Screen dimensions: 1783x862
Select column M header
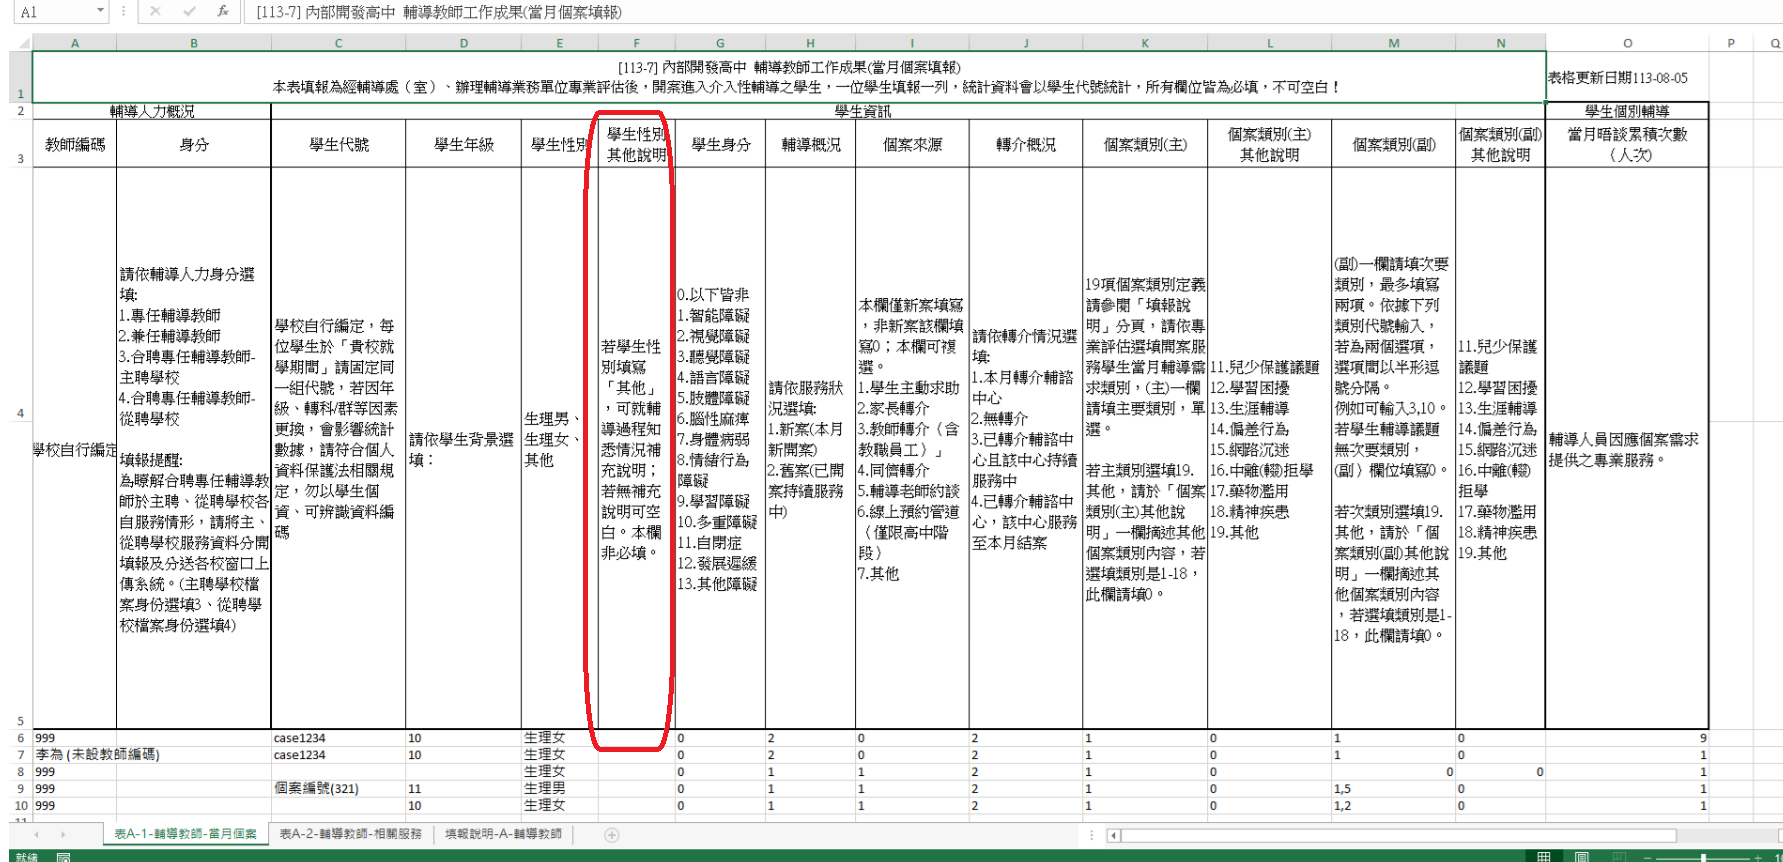pyautogui.click(x=1393, y=43)
